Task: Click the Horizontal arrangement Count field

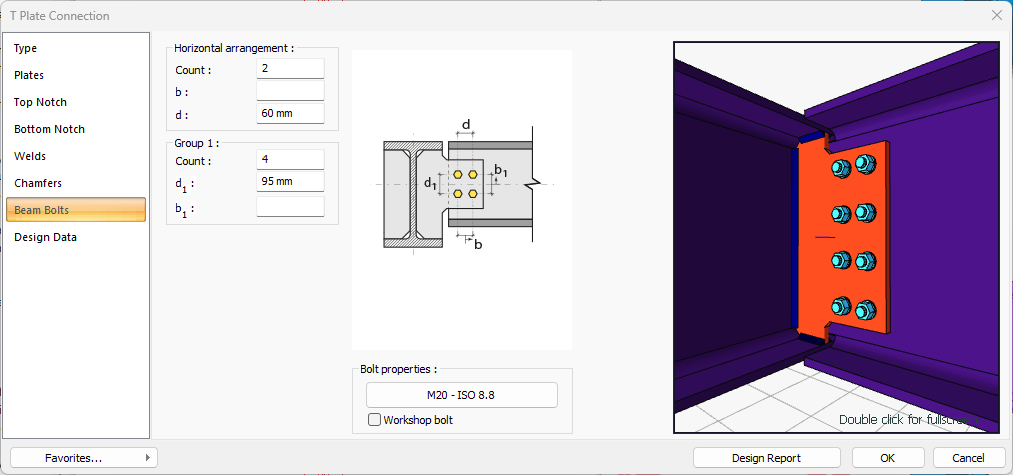Action: (x=290, y=69)
